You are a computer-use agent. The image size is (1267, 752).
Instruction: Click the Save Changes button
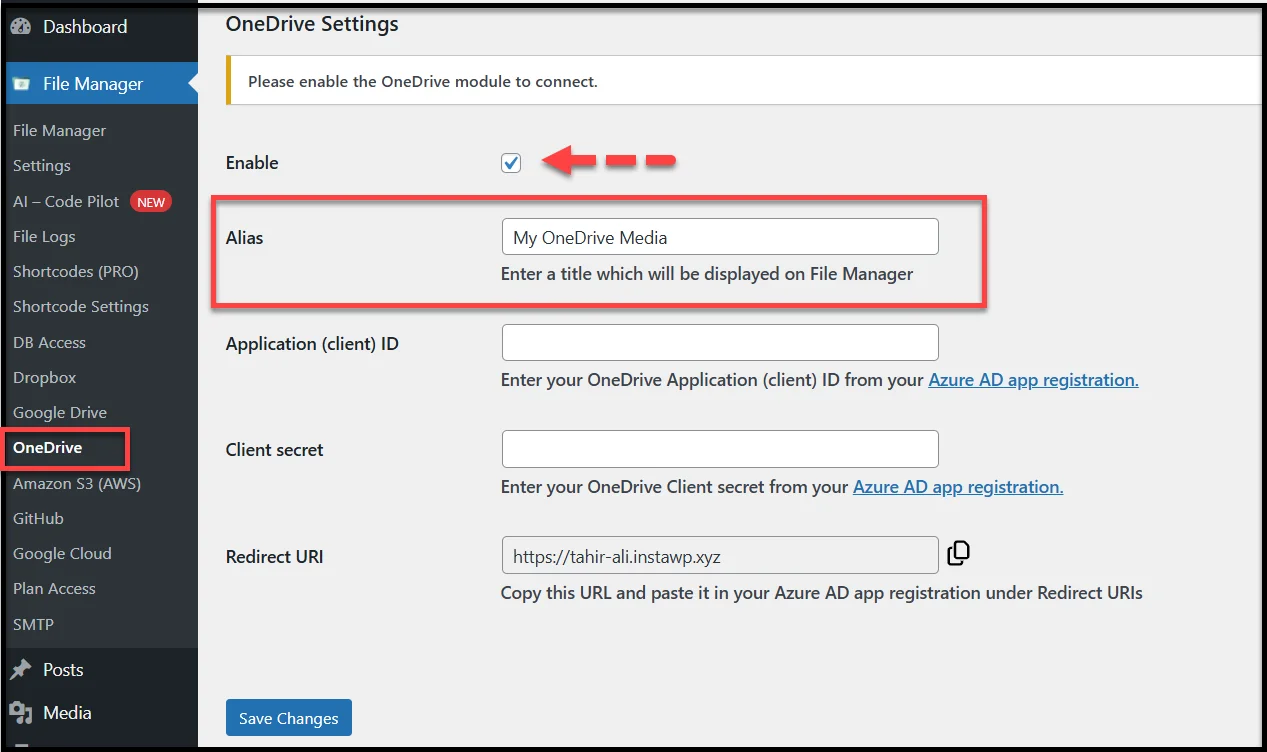288,717
